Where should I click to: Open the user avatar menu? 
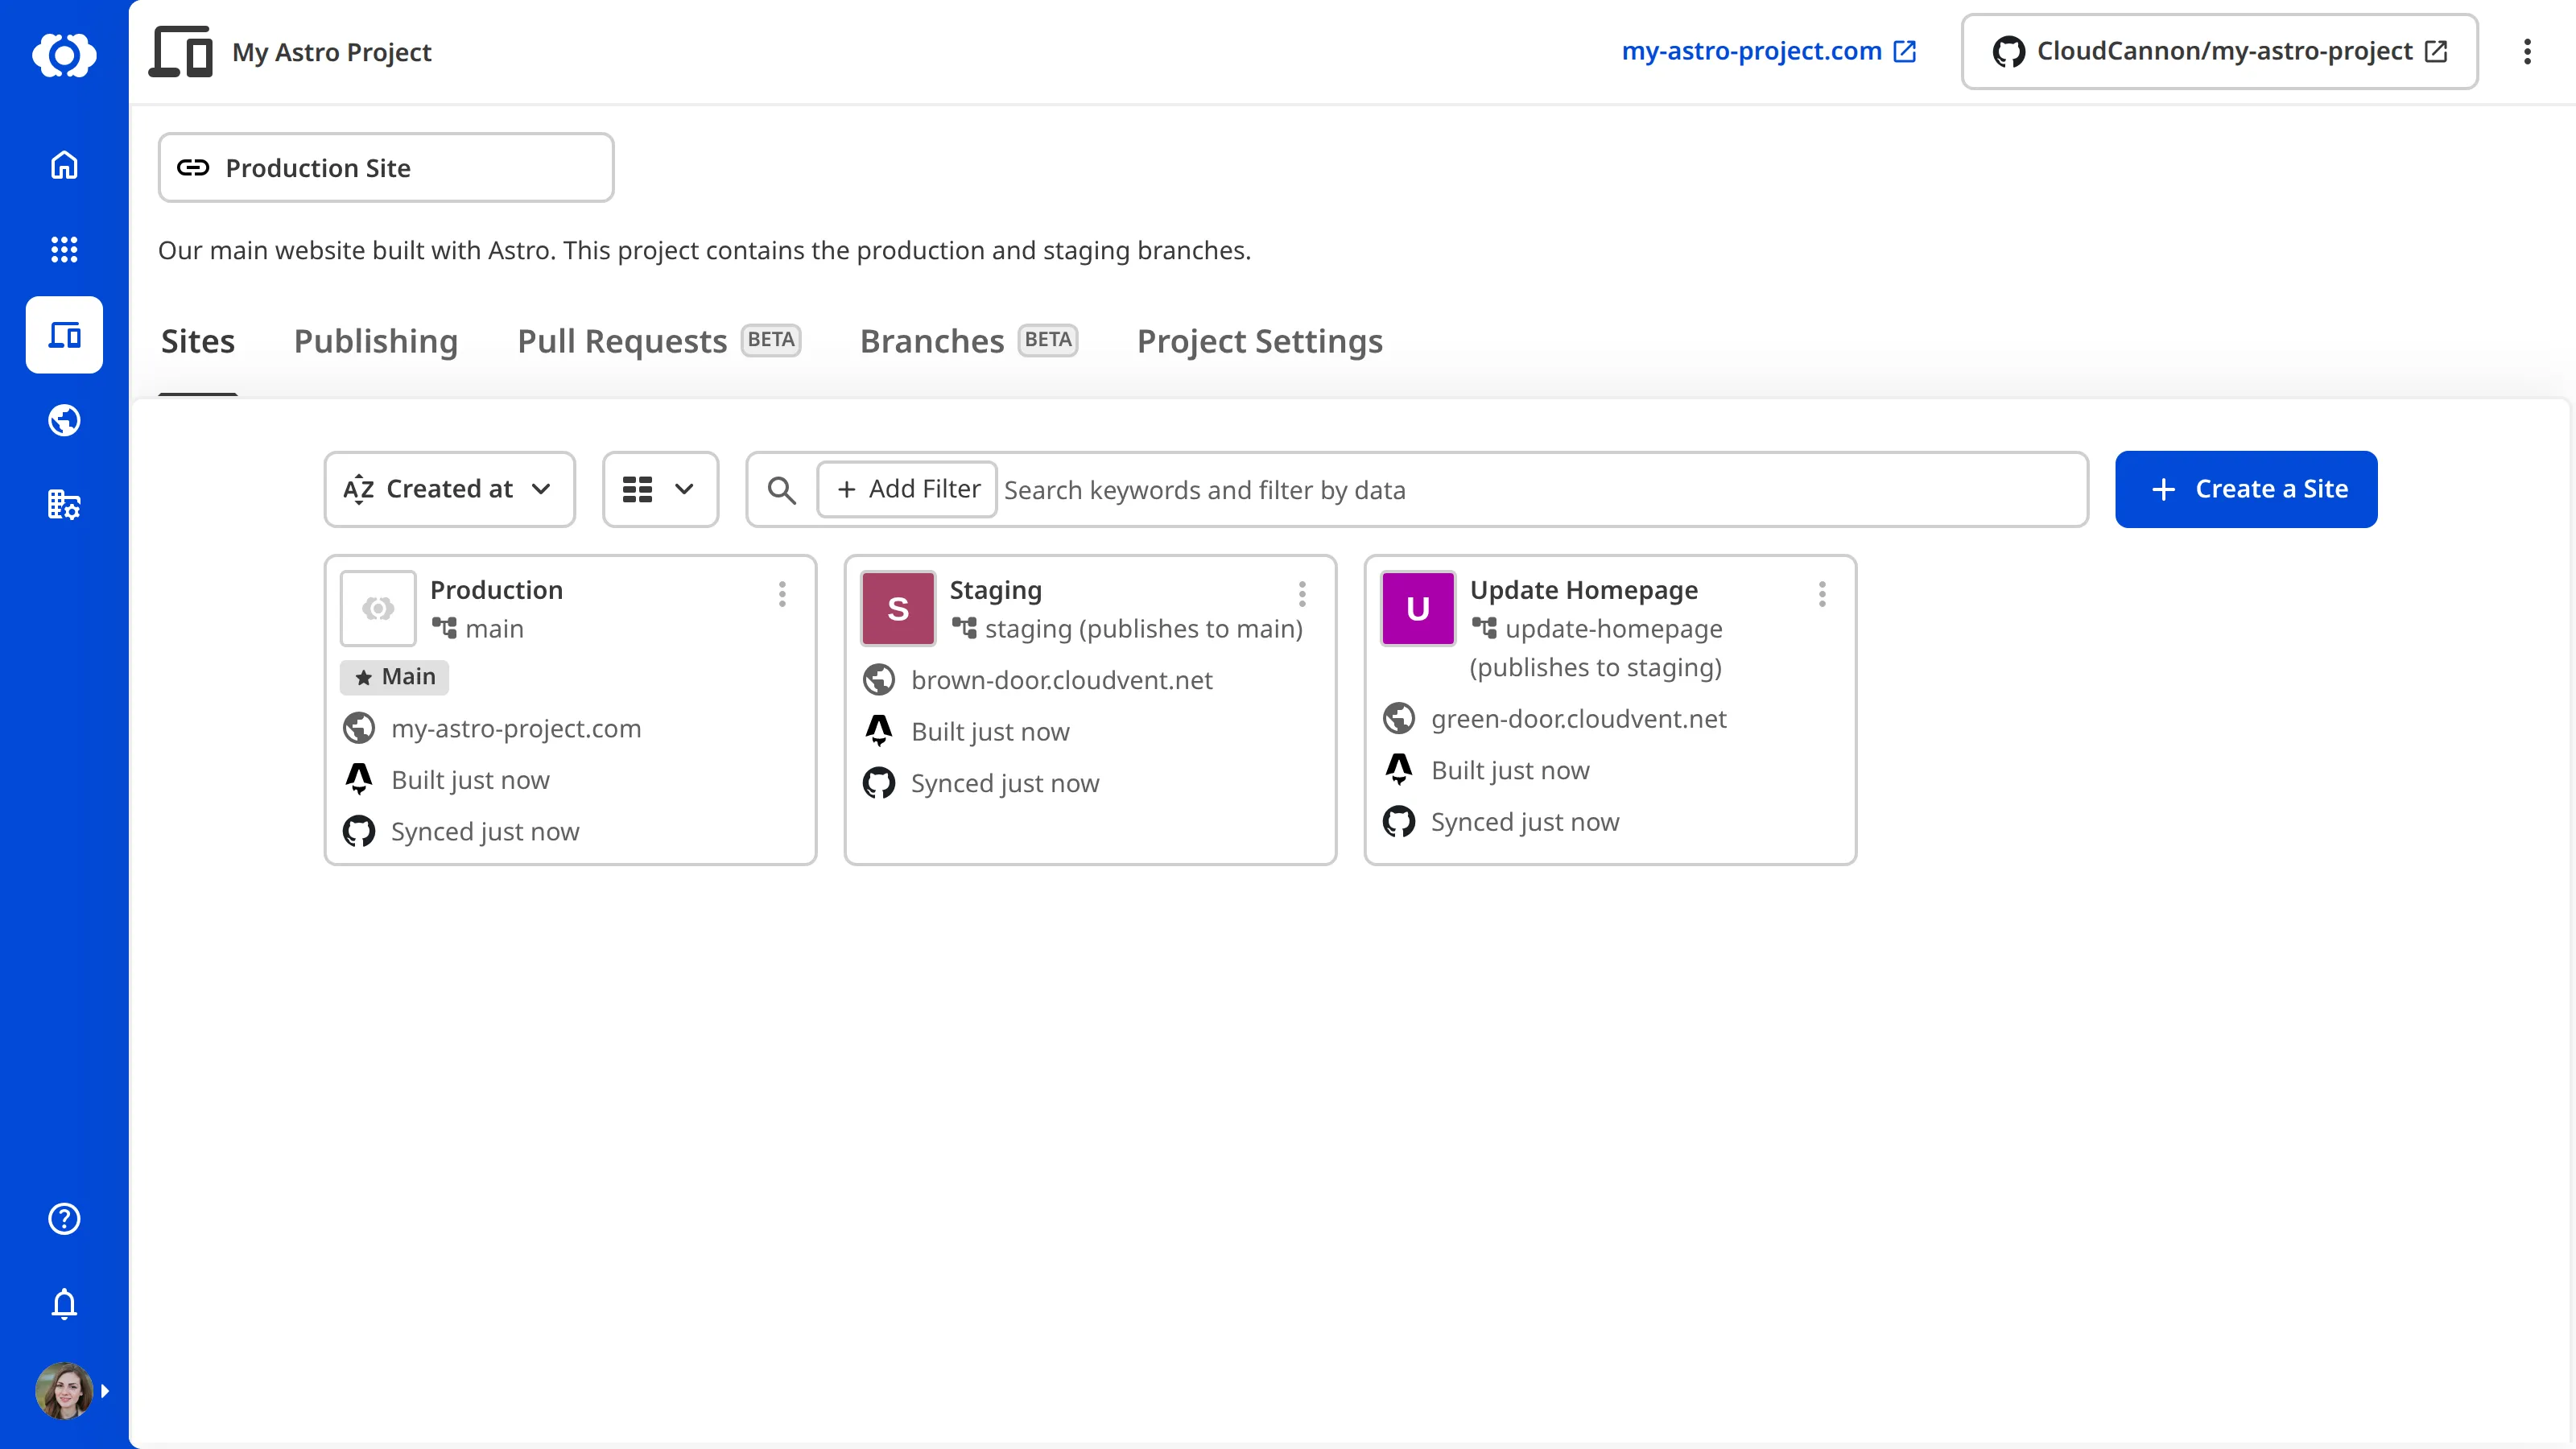pos(64,1391)
